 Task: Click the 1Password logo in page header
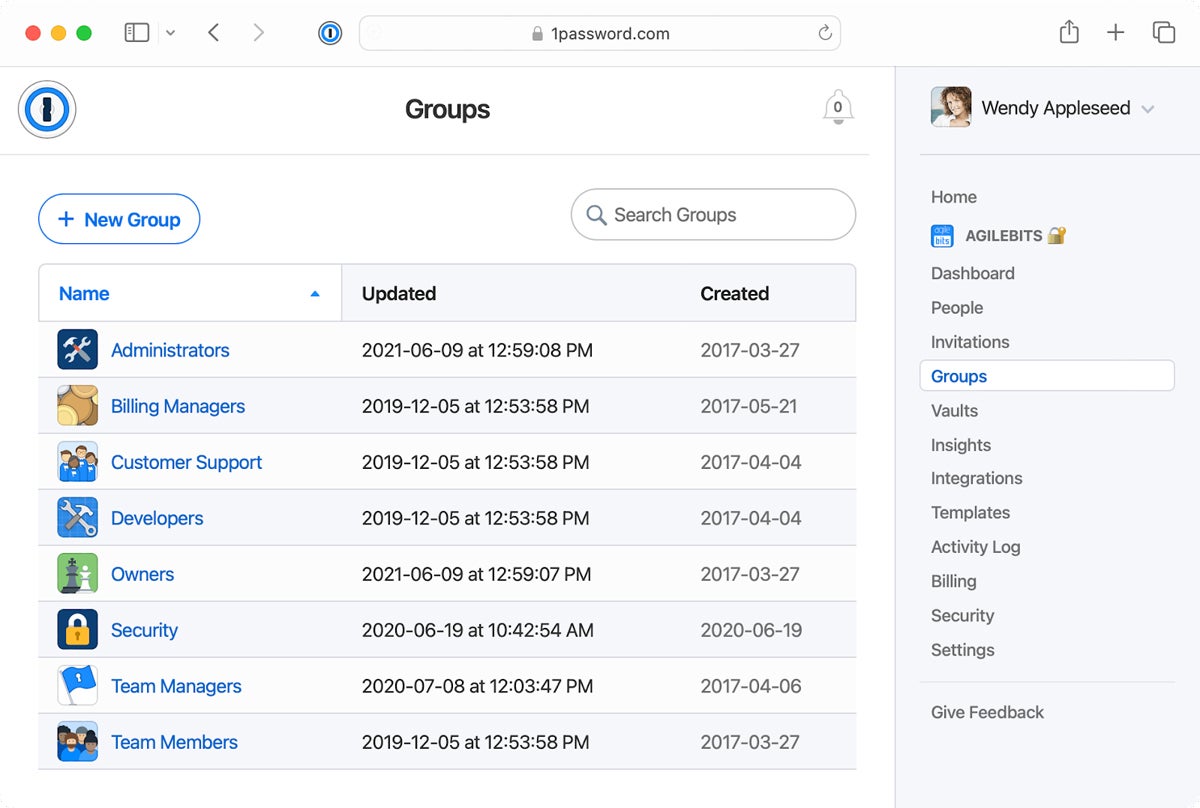47,109
